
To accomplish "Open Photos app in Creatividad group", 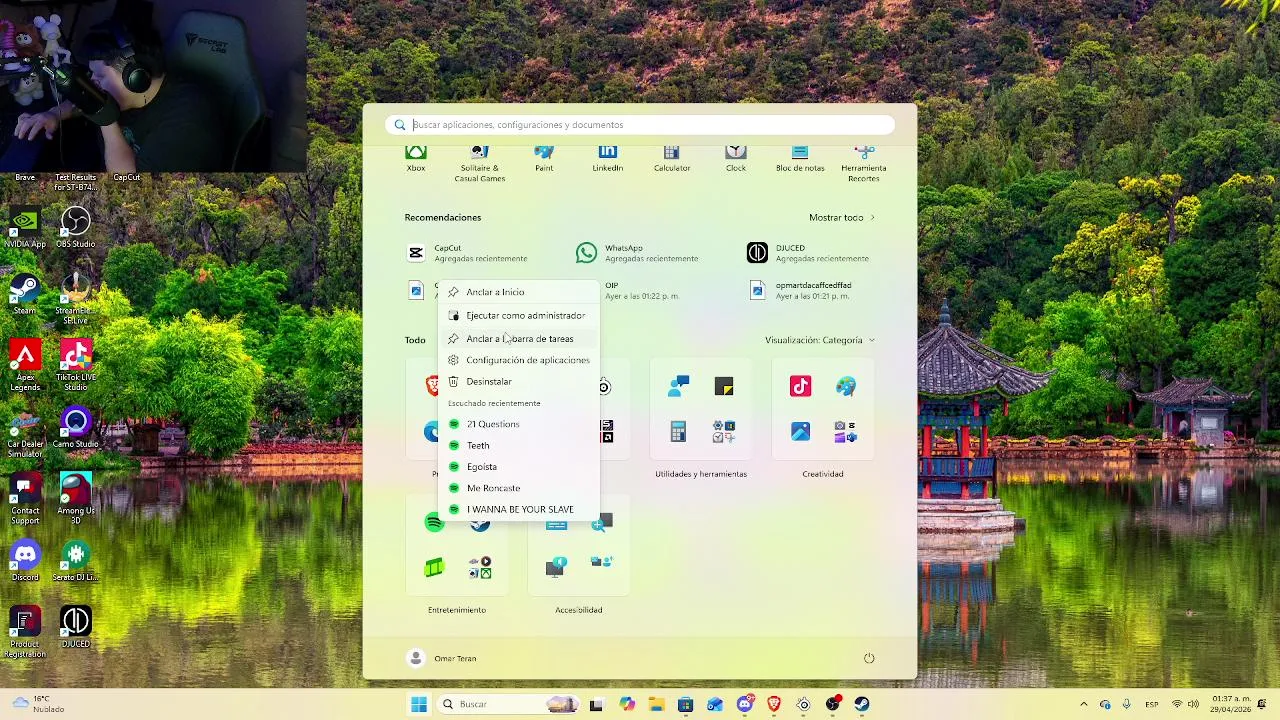I will [800, 432].
